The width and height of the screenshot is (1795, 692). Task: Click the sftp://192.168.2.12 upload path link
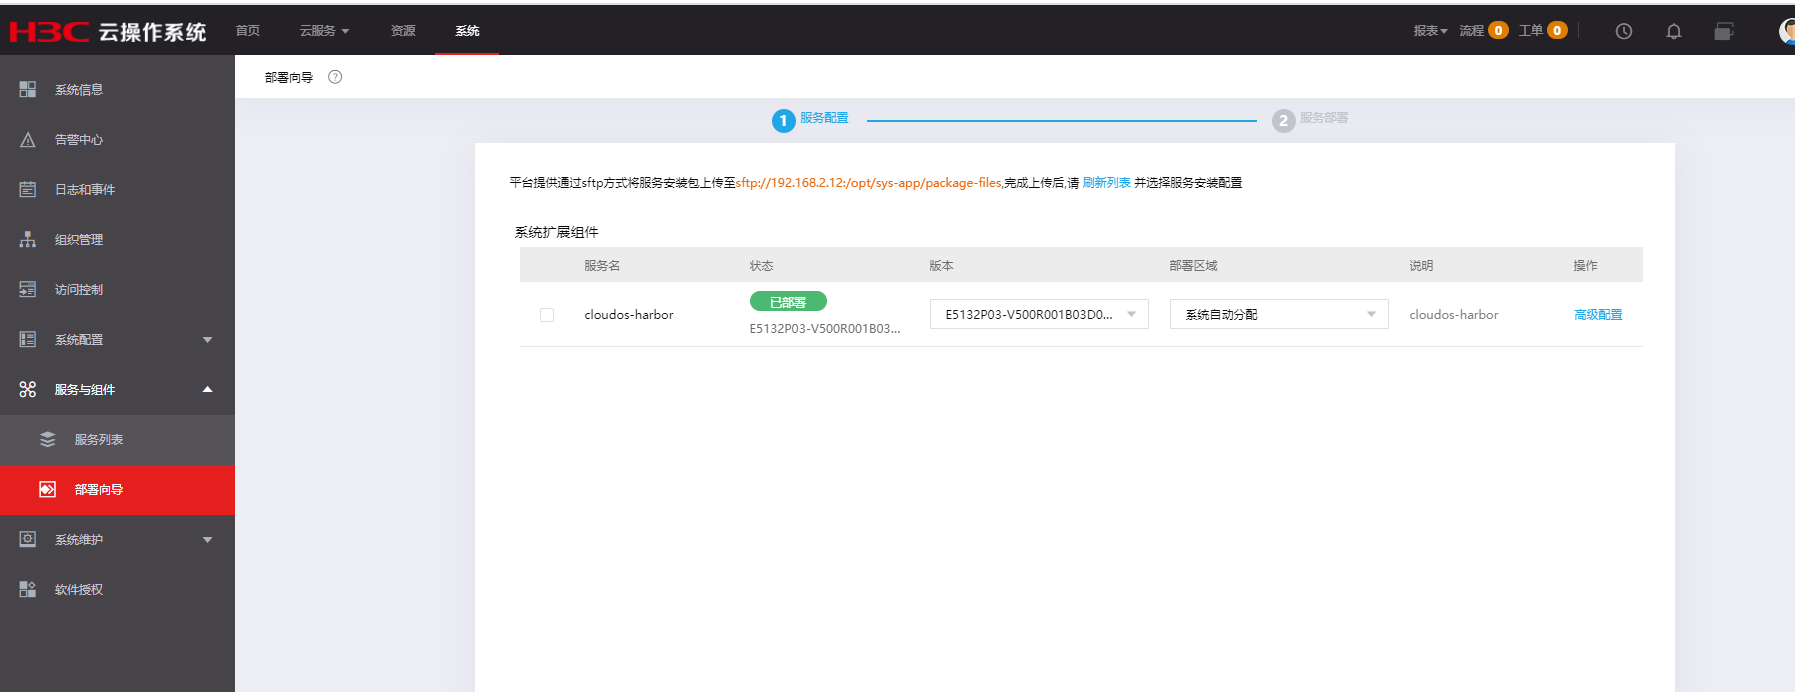(x=869, y=183)
